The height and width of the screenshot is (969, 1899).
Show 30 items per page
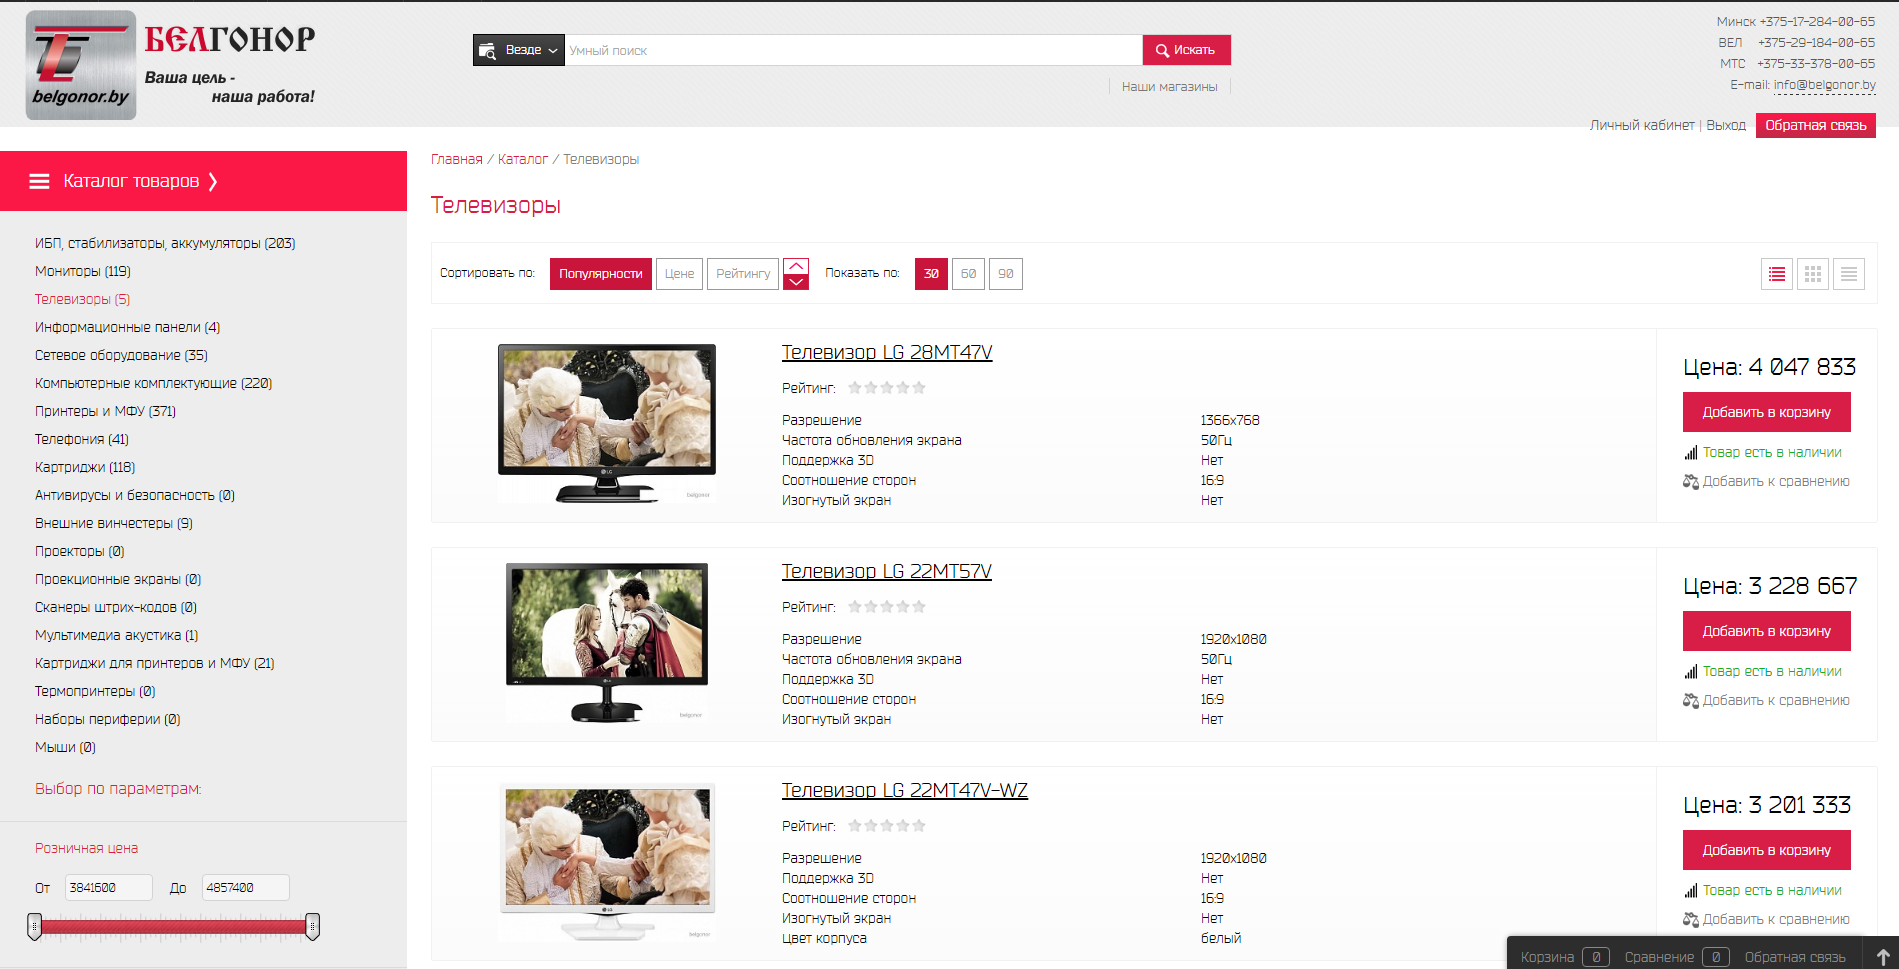[x=931, y=274]
